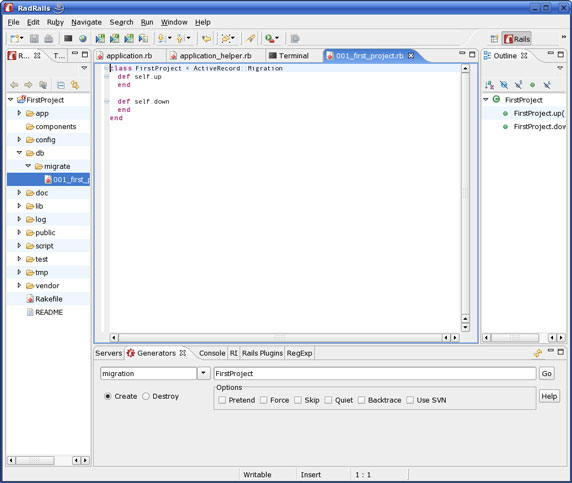This screenshot has height=483, width=572.
Task: Click the FirstProject name input field
Action: click(375, 374)
